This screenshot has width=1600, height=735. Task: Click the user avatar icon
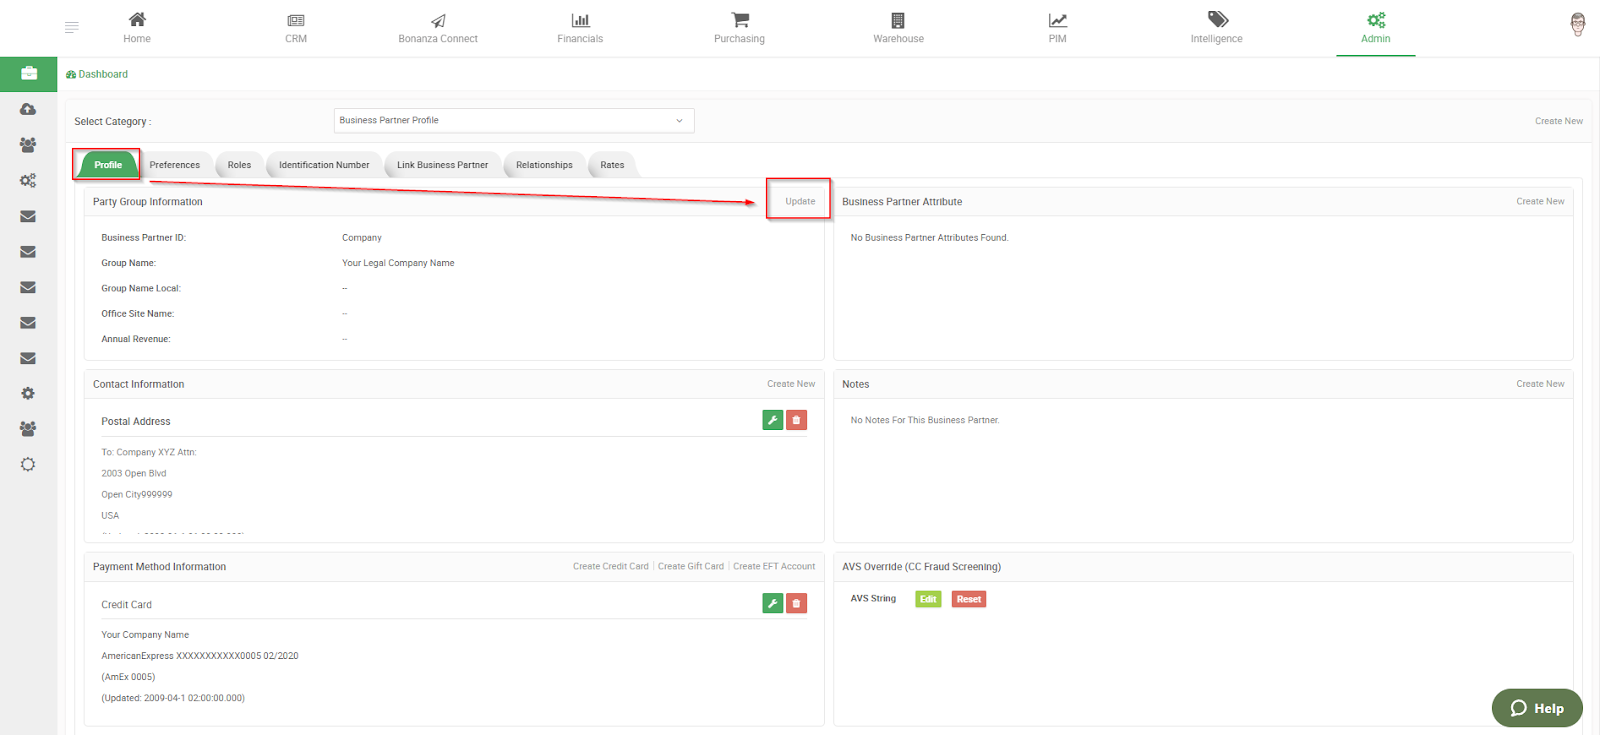1578,25
